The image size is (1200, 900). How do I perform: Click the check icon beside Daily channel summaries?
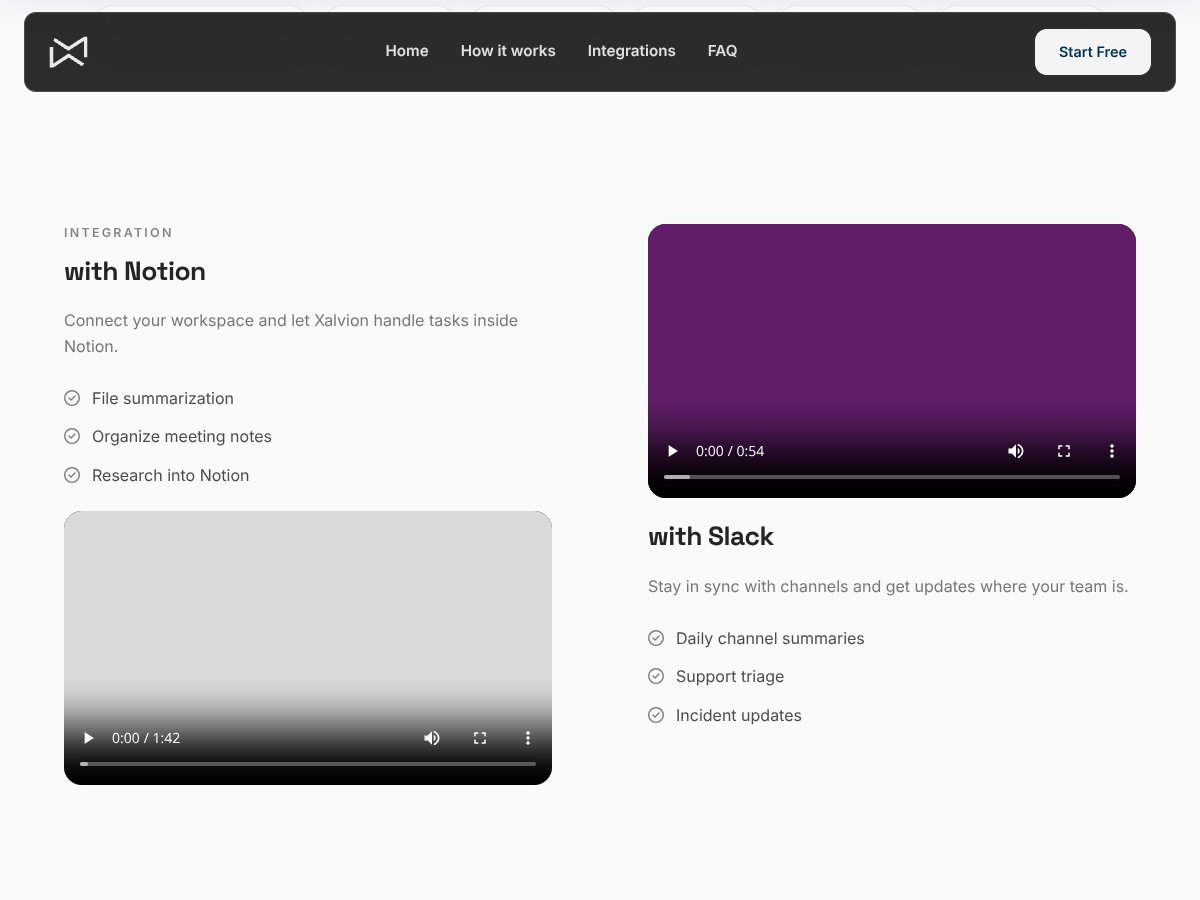coord(656,638)
